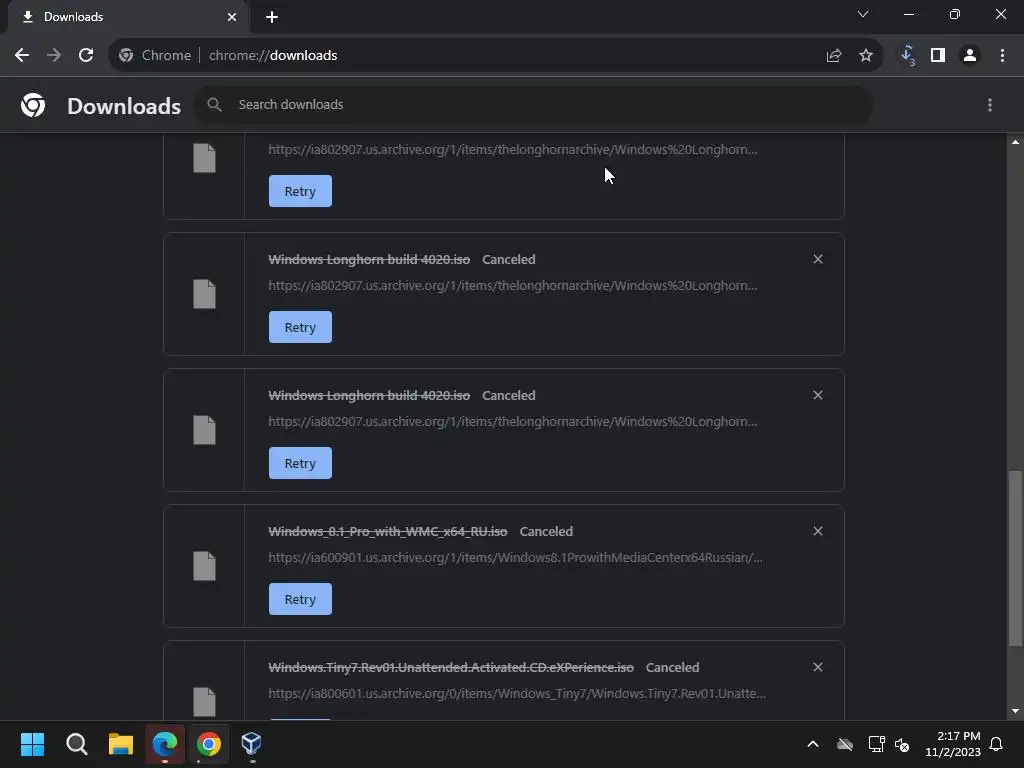Click the scrollbar down arrow
The width and height of the screenshot is (1024, 768).
point(1015,712)
